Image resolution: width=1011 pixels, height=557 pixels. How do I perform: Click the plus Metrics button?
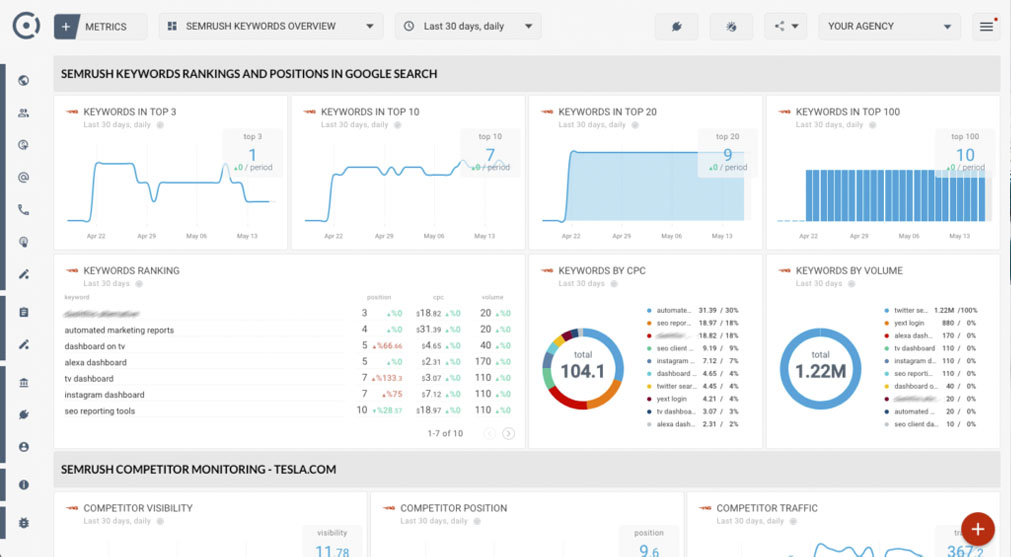click(100, 26)
